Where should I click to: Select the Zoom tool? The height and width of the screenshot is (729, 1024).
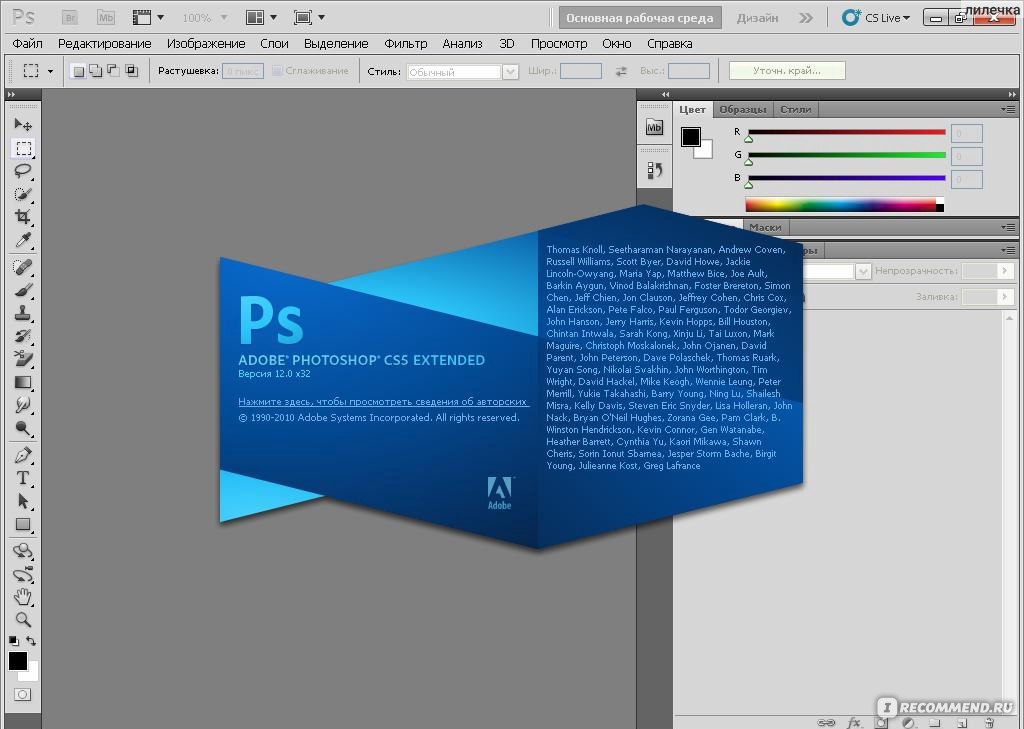[23, 619]
